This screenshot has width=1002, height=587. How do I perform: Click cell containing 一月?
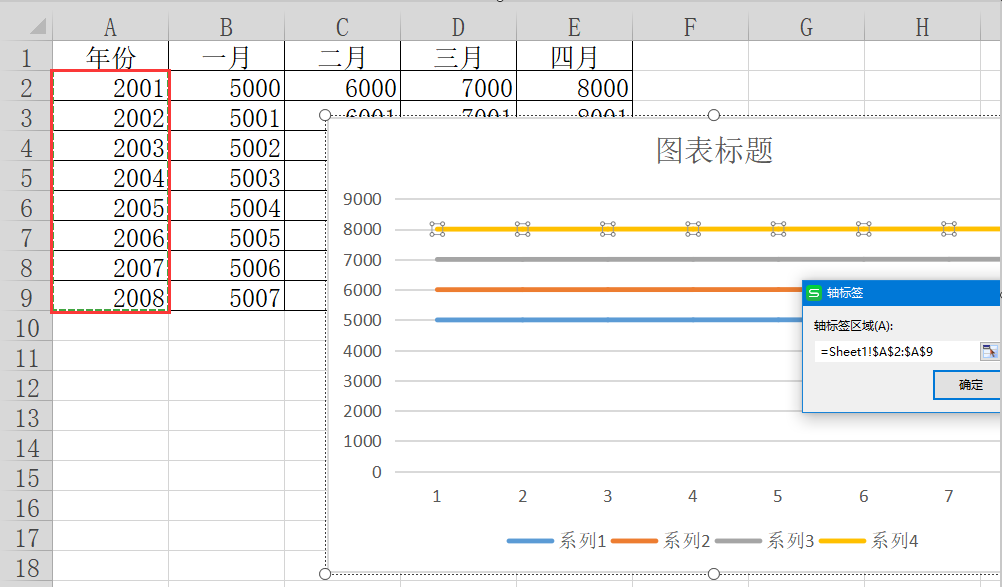pos(226,57)
